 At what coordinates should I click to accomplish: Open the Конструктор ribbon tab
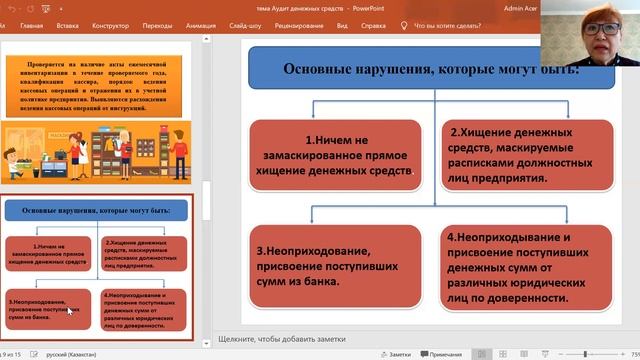pyautogui.click(x=110, y=26)
